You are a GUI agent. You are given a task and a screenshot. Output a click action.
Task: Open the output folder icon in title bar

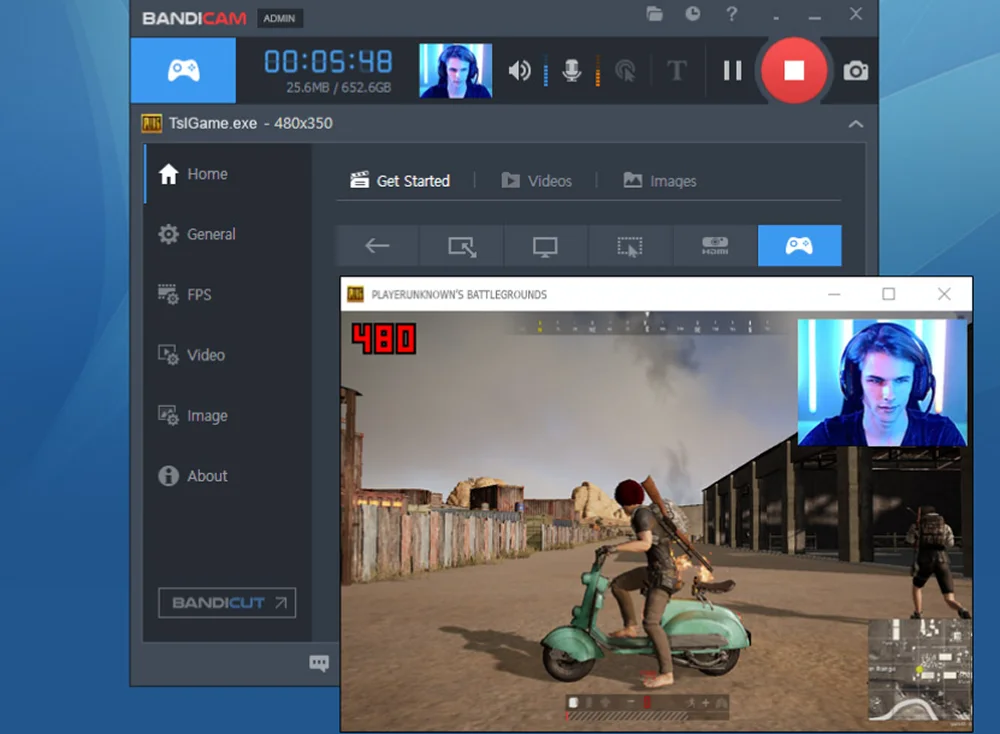pyautogui.click(x=654, y=13)
